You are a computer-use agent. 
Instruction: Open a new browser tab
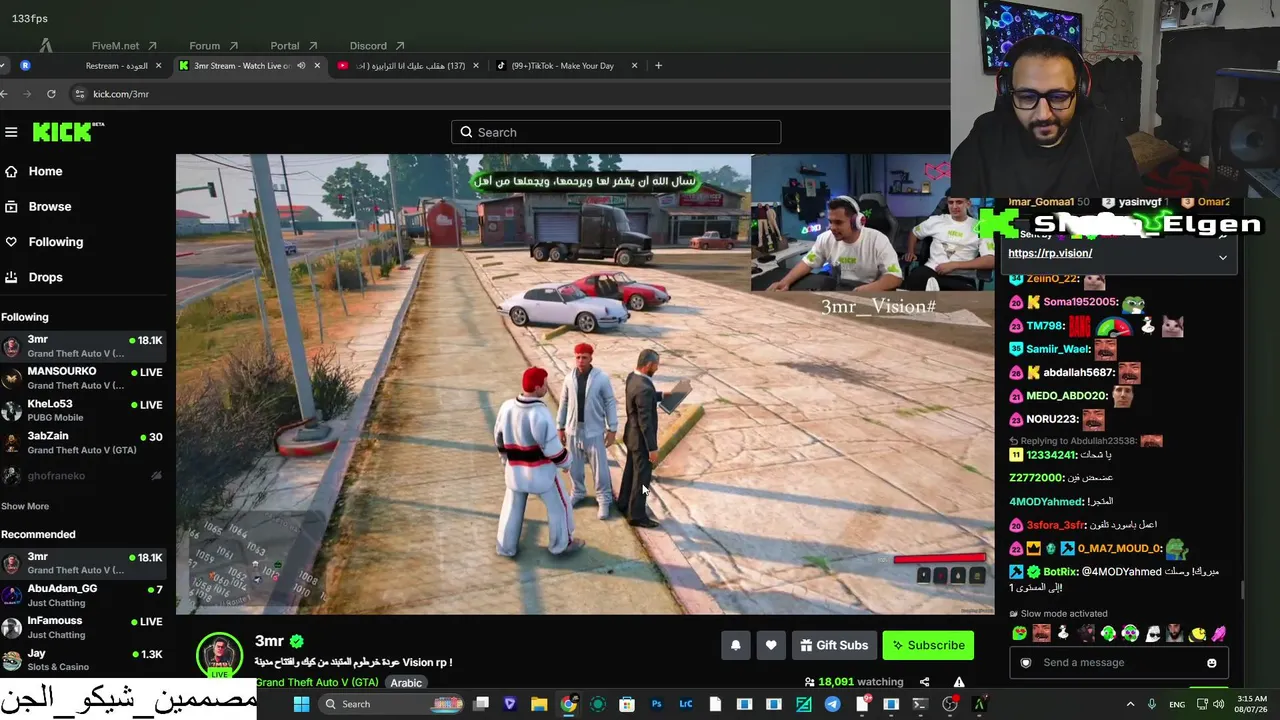(x=658, y=66)
